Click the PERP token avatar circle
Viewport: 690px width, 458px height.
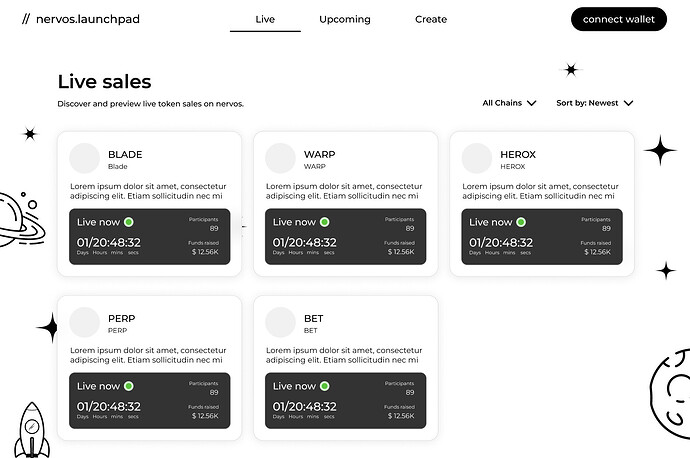click(84, 322)
